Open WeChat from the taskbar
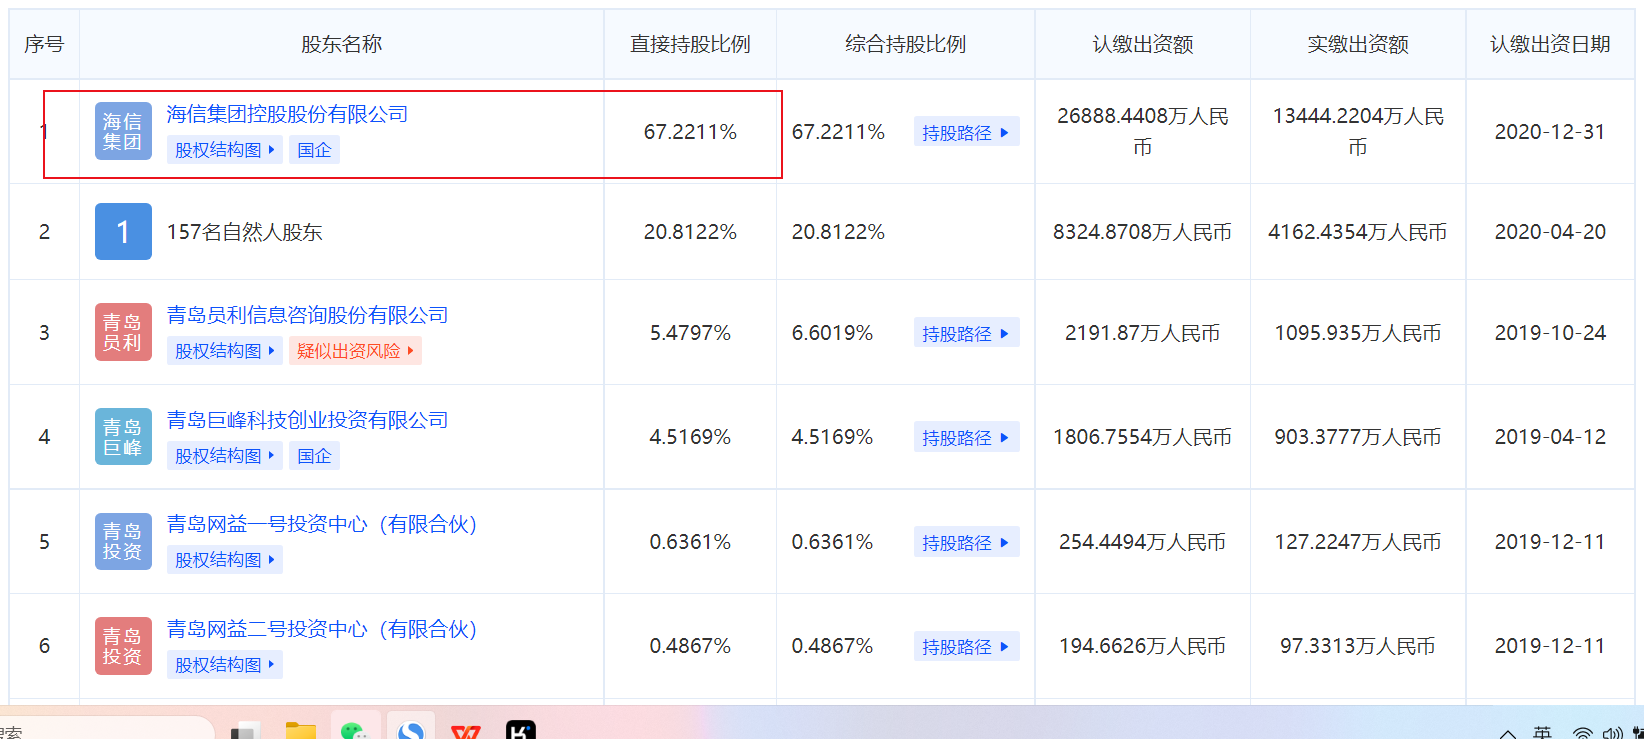Image resolution: width=1644 pixels, height=739 pixels. tap(353, 730)
